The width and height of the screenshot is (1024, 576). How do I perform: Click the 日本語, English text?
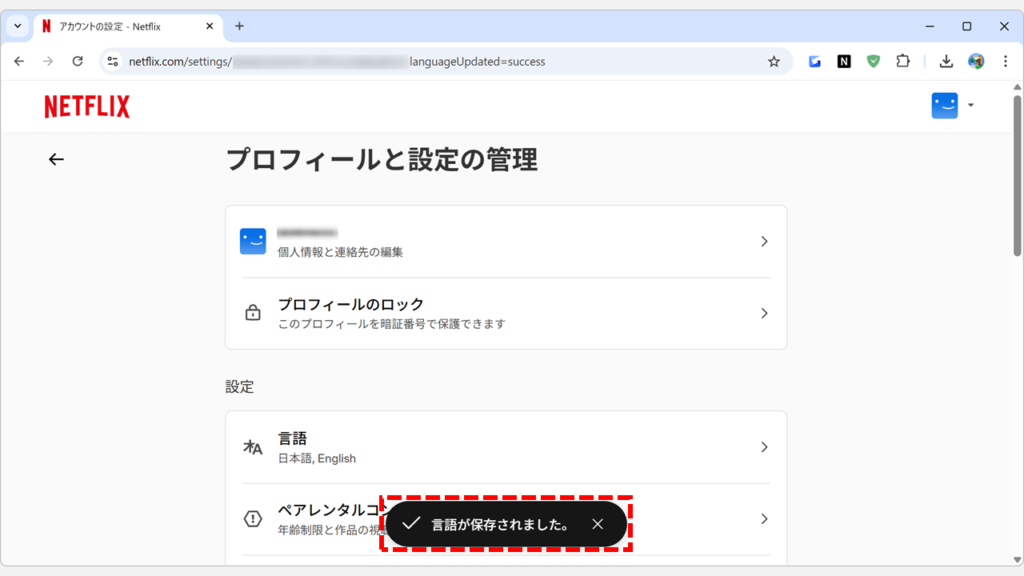(x=317, y=458)
